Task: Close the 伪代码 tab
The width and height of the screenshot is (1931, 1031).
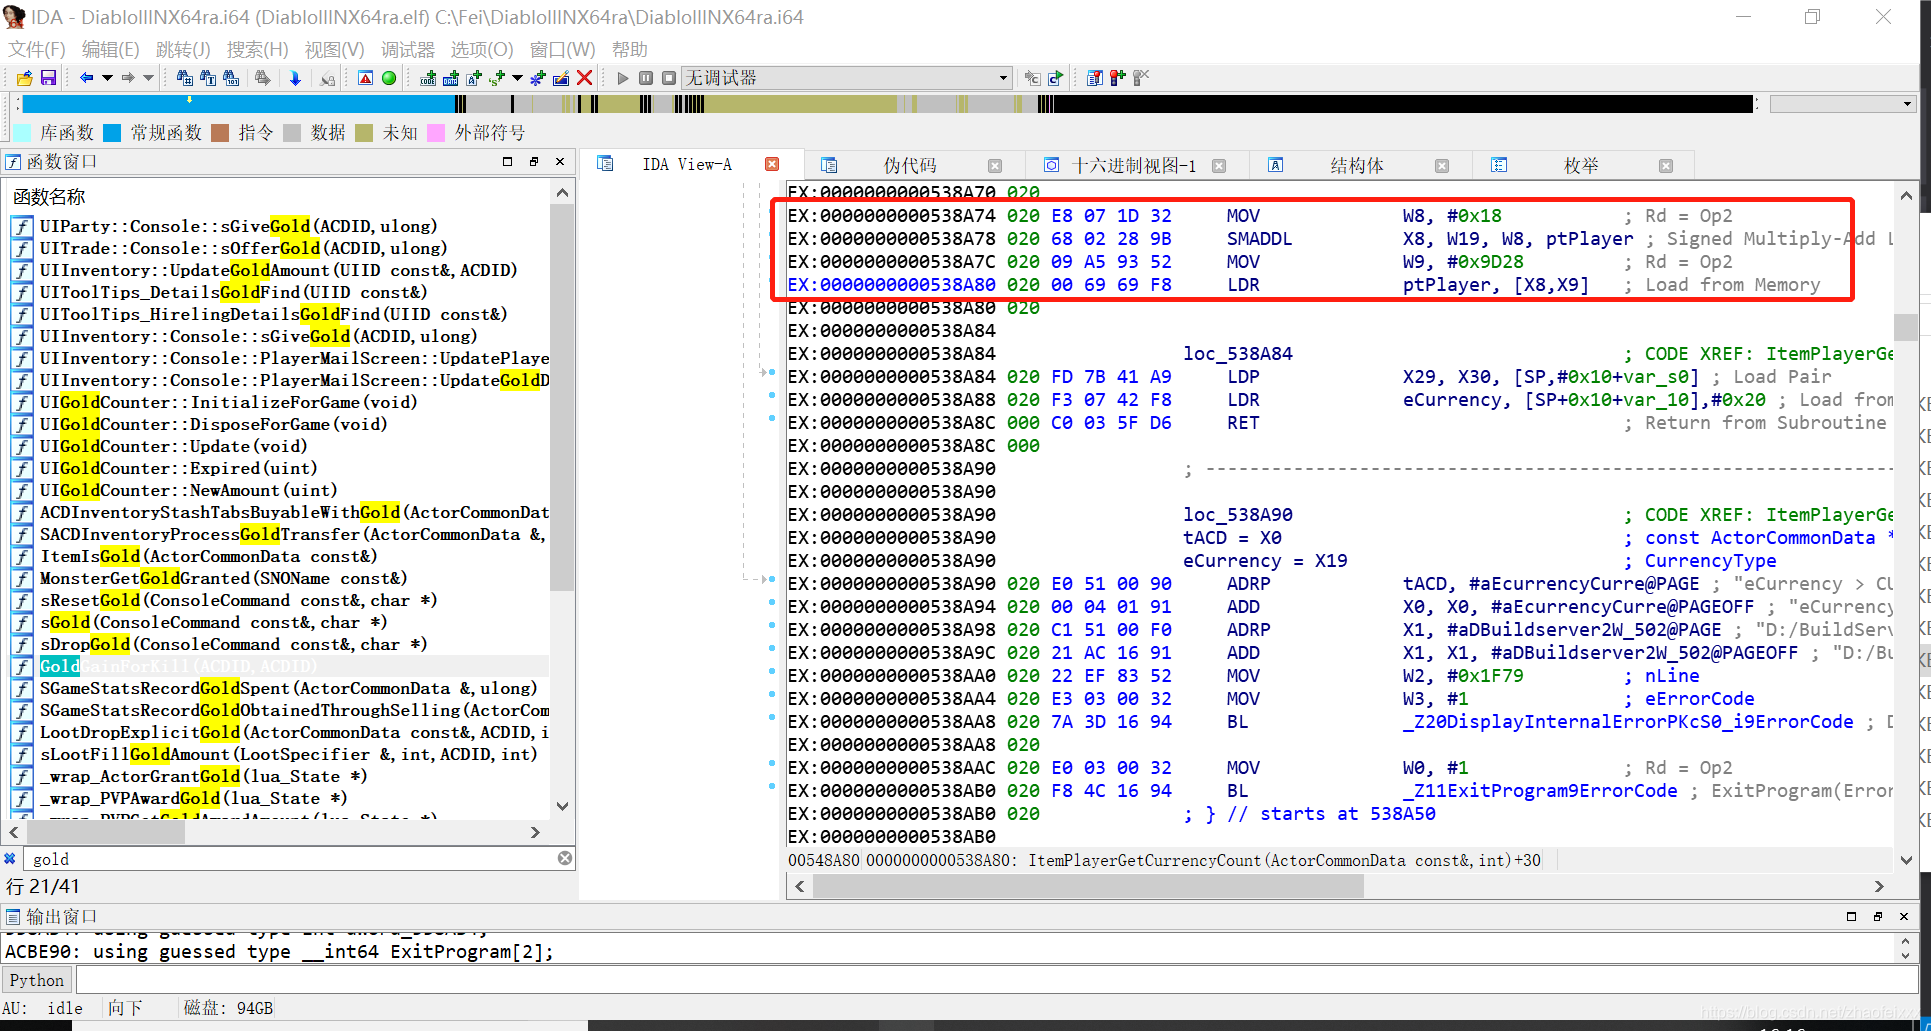Action: point(995,166)
